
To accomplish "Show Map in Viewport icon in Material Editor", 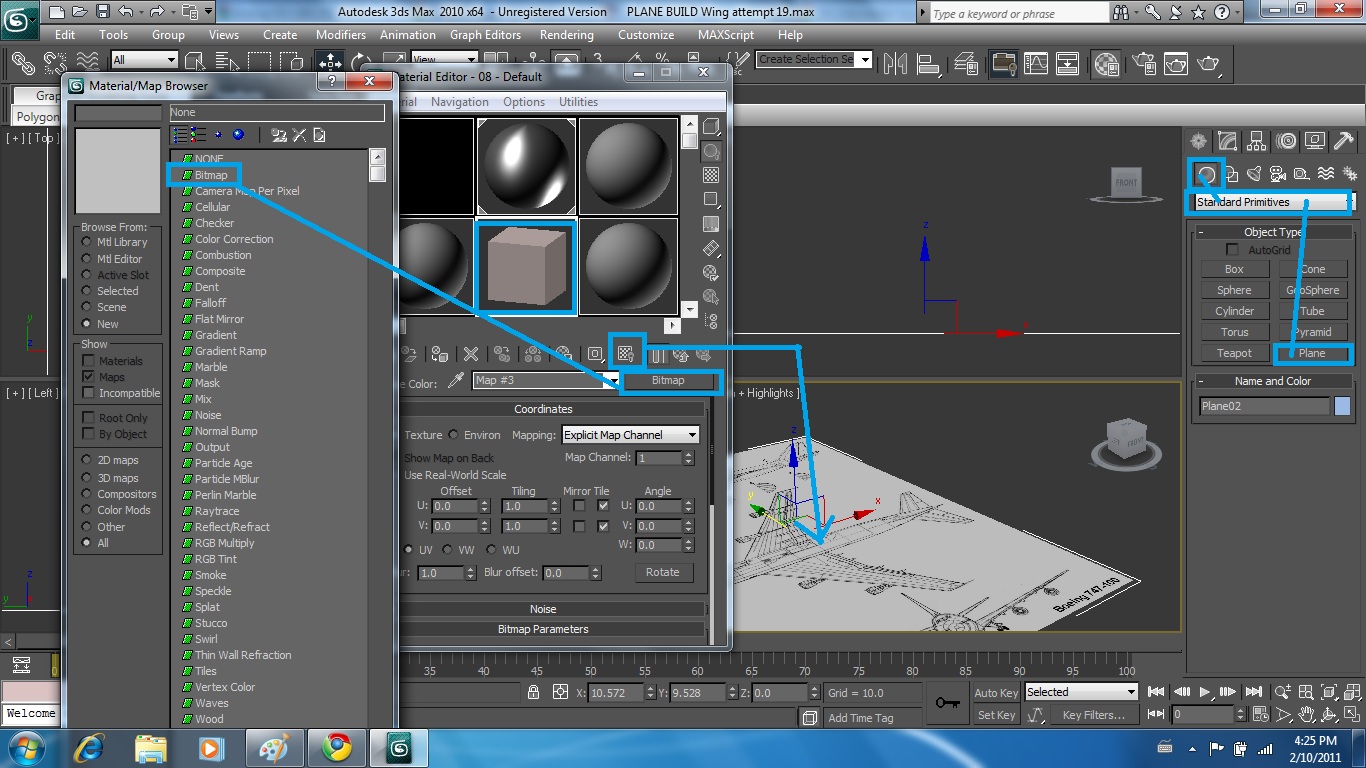I will (x=626, y=353).
